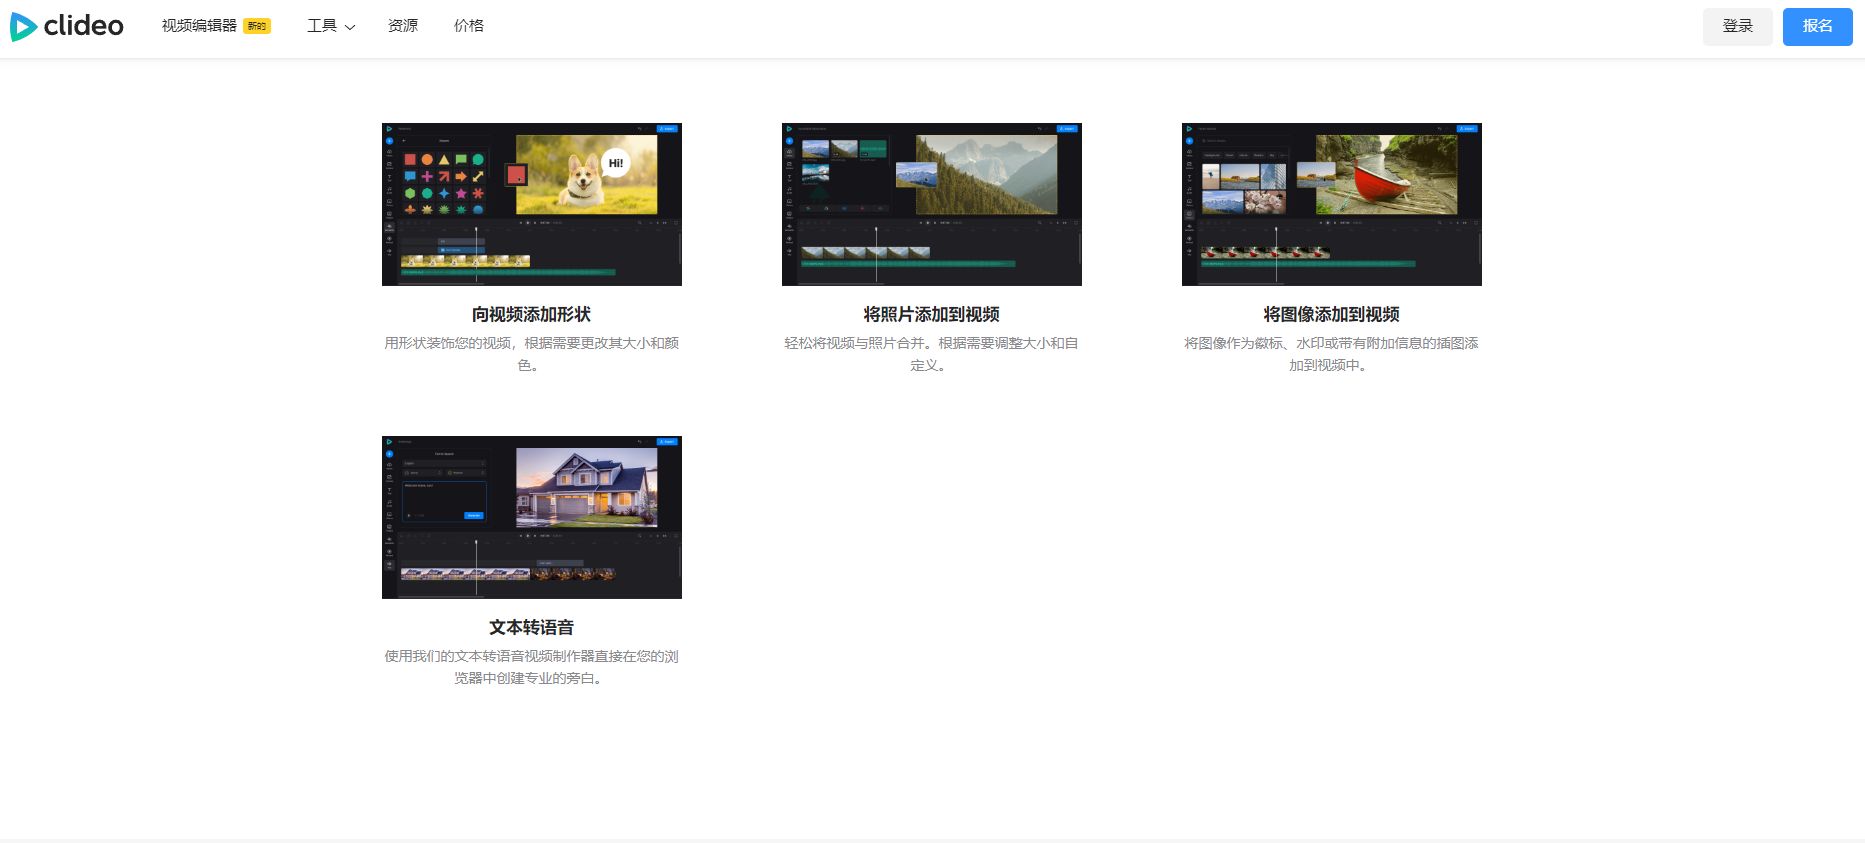
Task: Open the 资源 menu item
Action: (x=403, y=26)
